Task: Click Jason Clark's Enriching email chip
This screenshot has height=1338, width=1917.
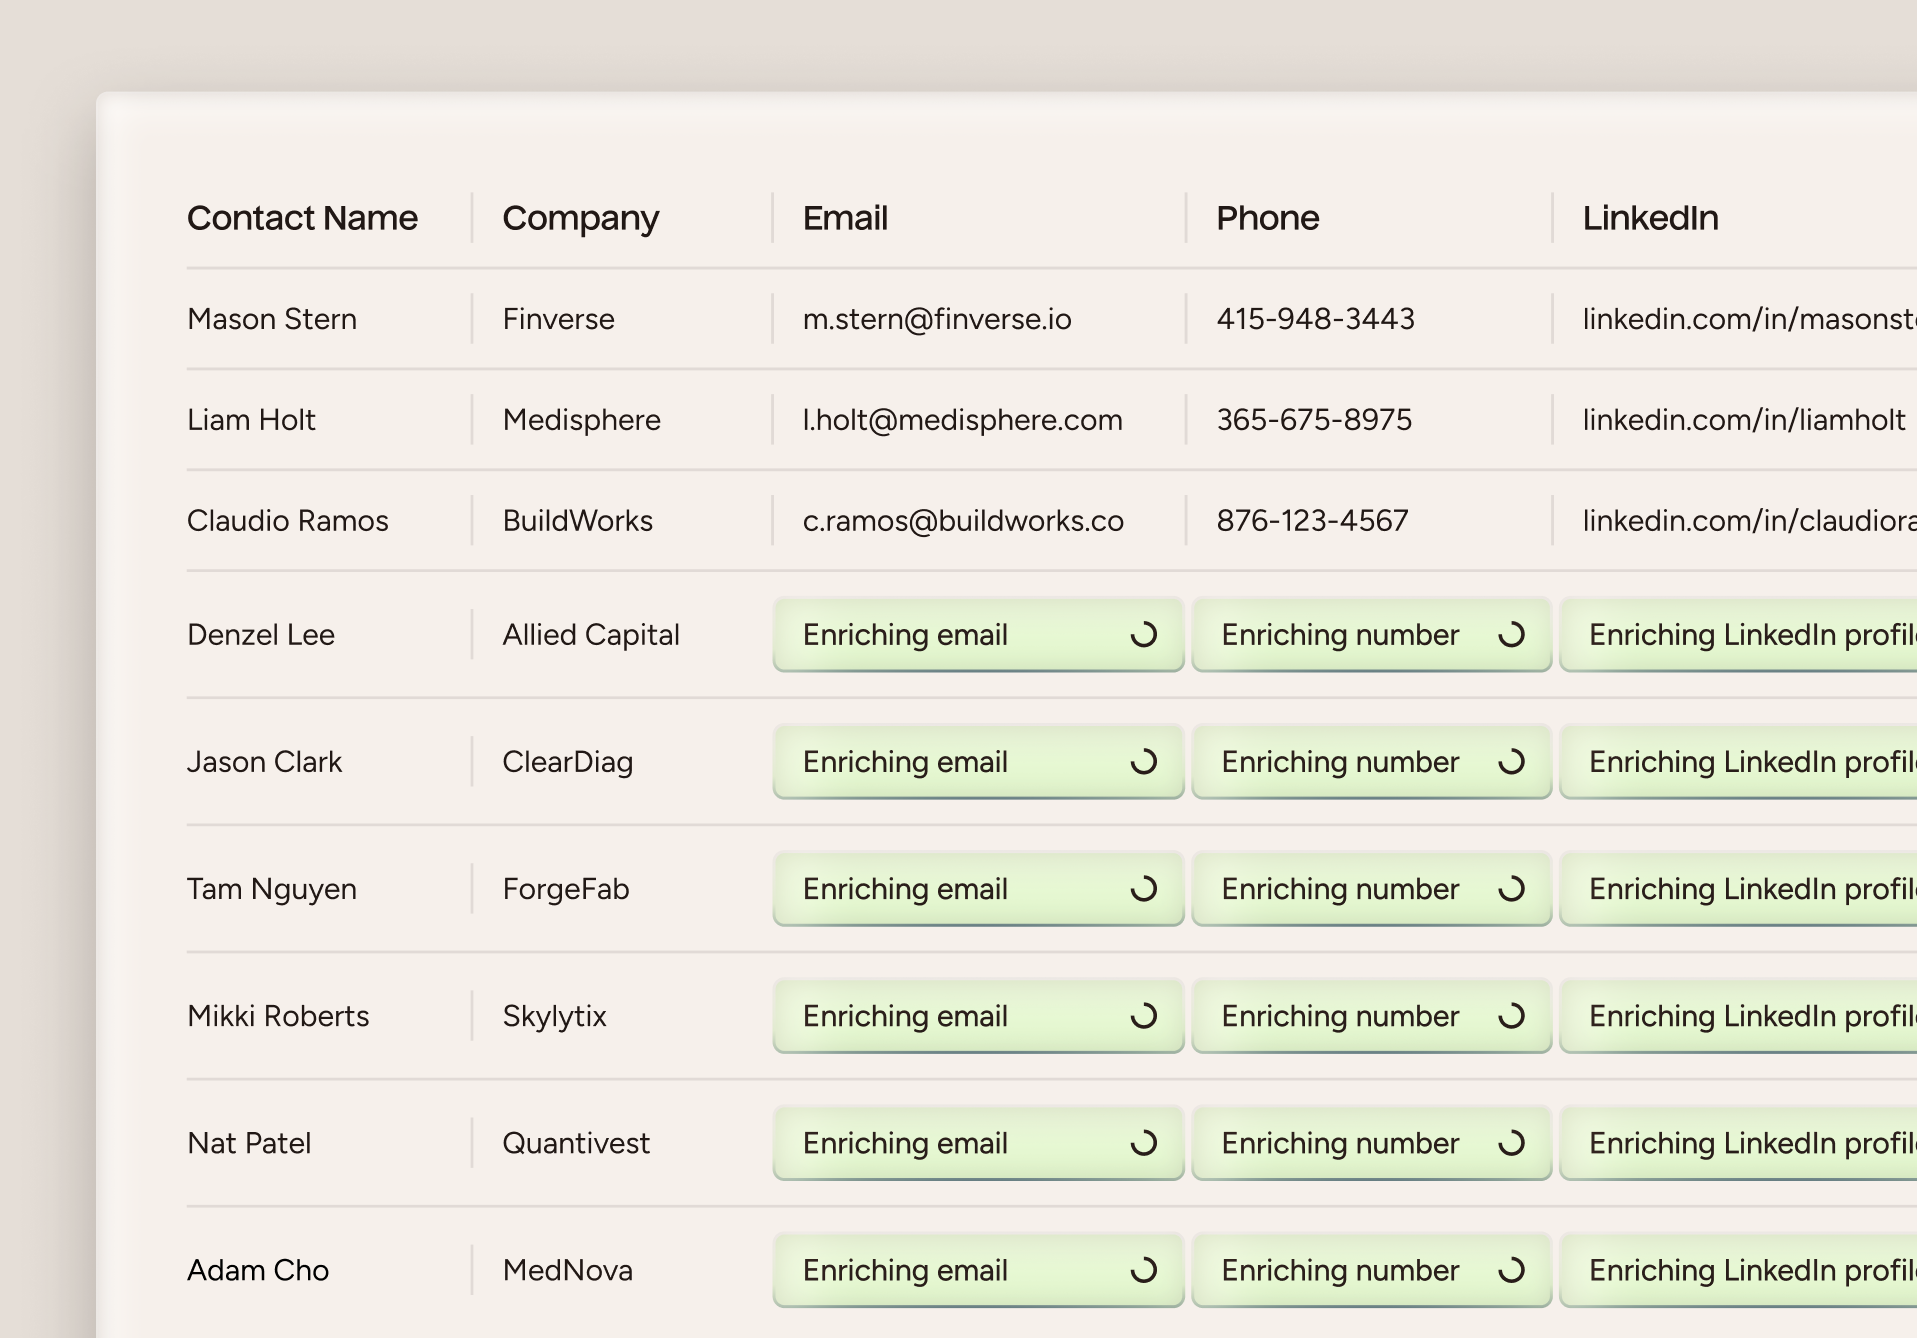Action: [x=978, y=762]
